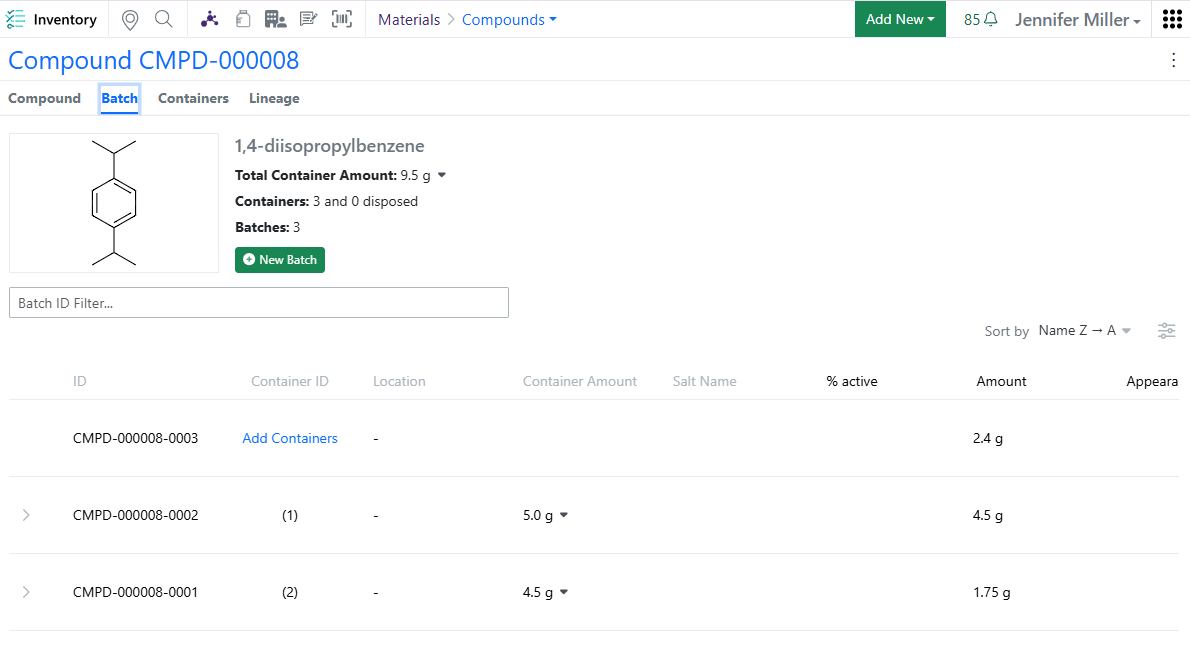The width and height of the screenshot is (1190, 648).
Task: Open the three-dot compound options menu
Action: (x=1173, y=60)
